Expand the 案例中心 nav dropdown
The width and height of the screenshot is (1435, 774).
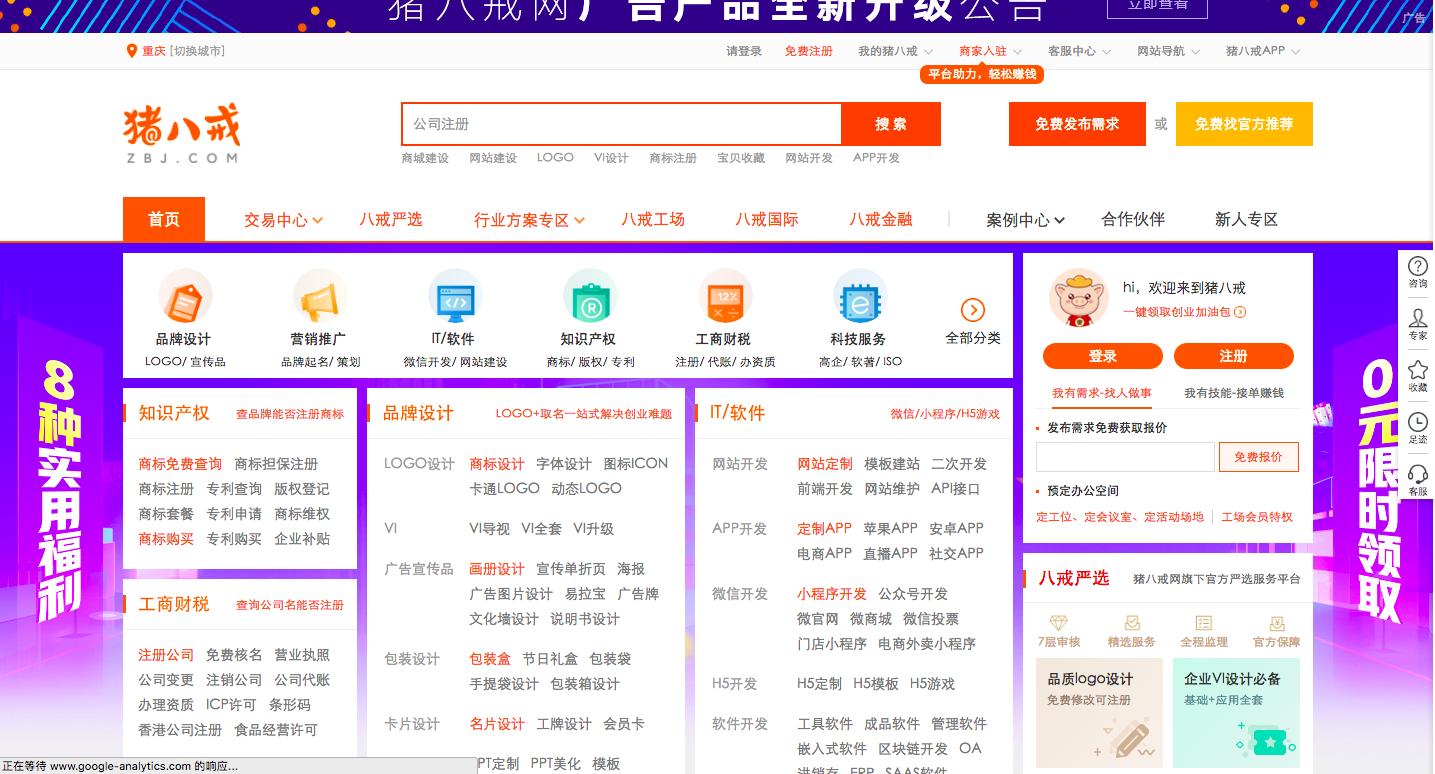point(1025,220)
